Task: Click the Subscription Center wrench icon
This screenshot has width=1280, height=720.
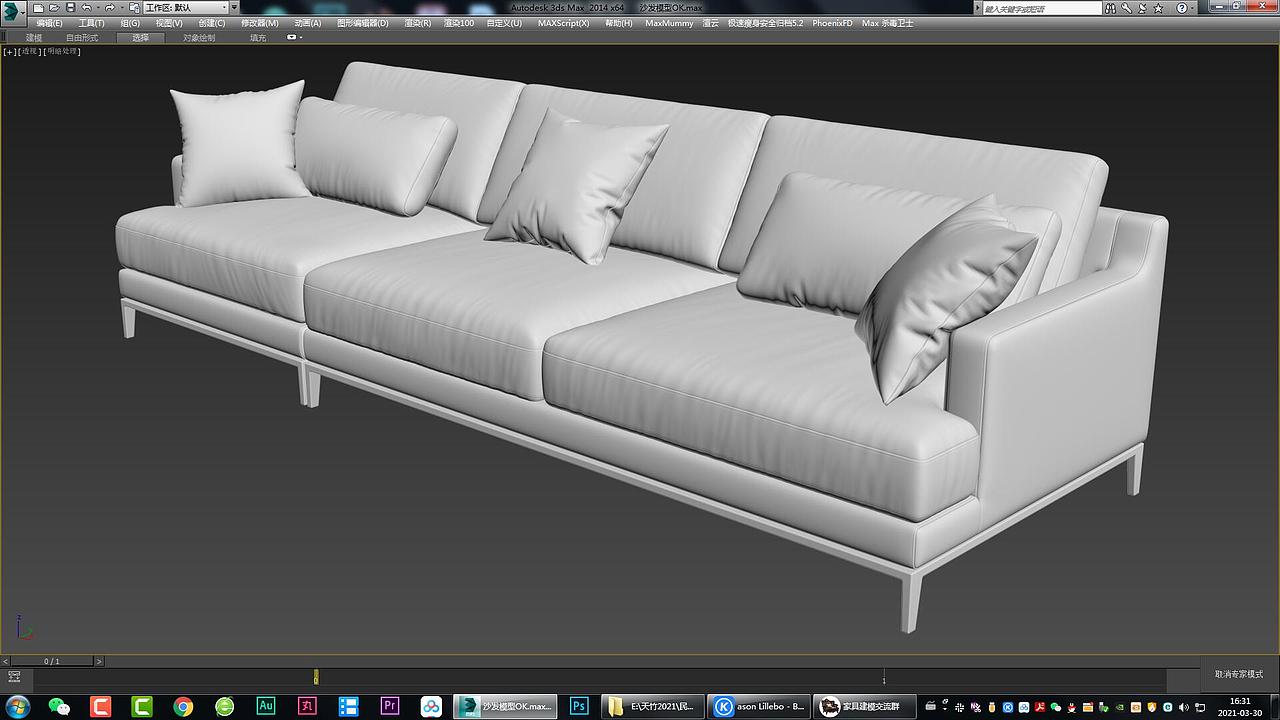Action: pos(1126,9)
